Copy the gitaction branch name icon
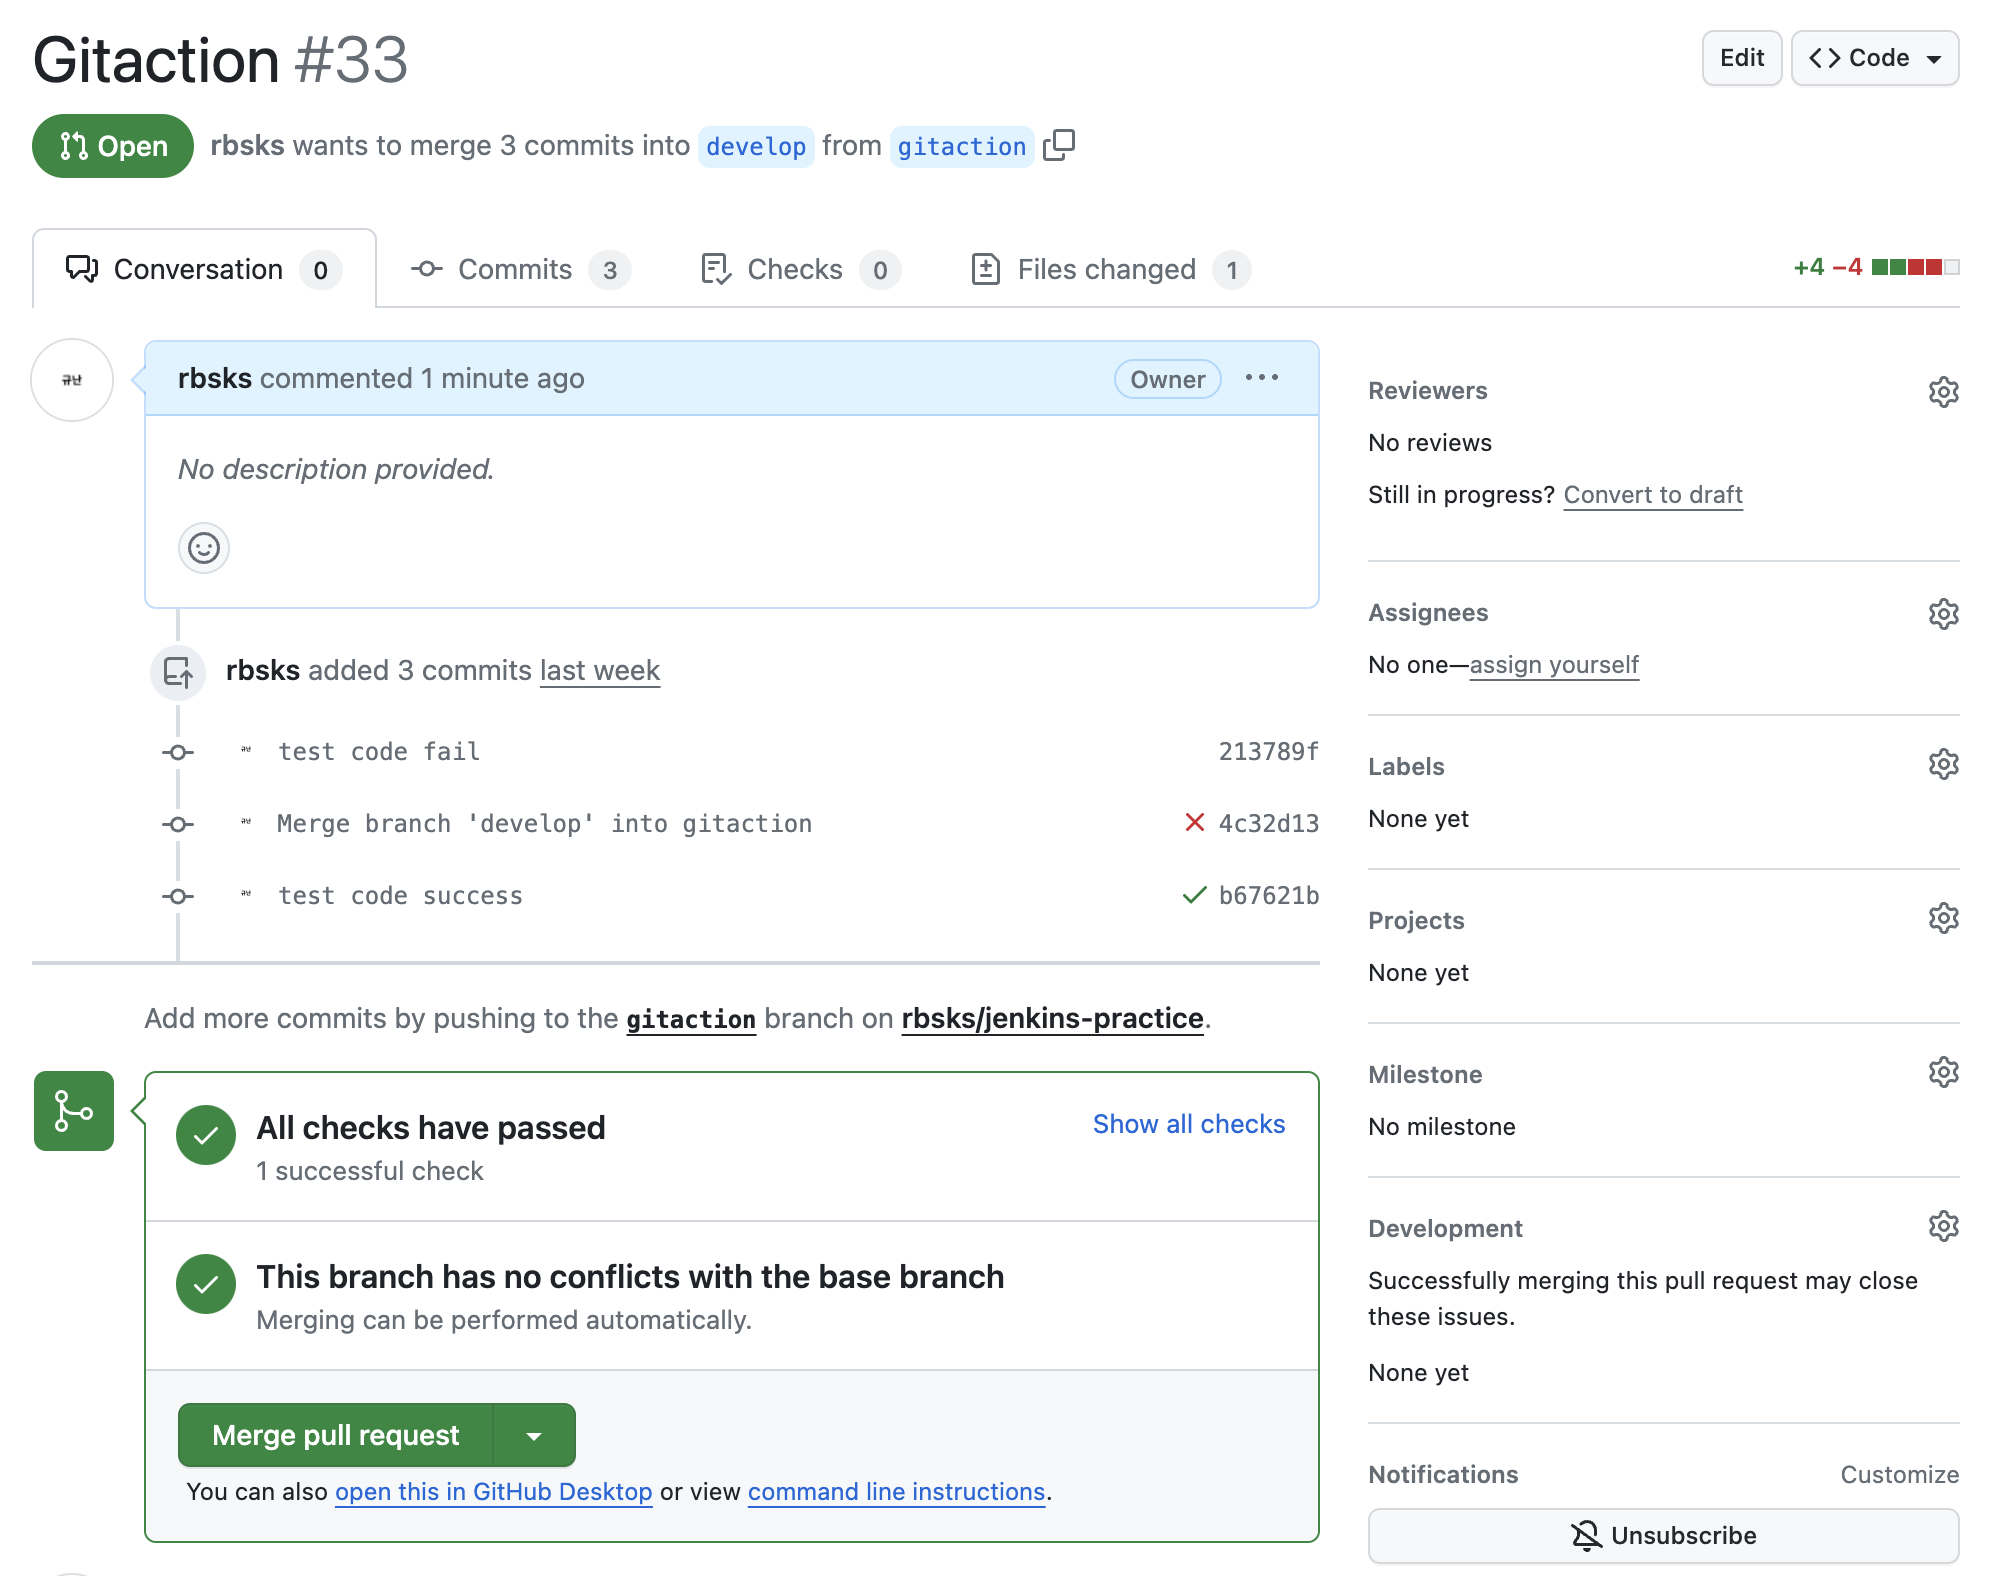Image resolution: width=2012 pixels, height=1576 pixels. (x=1058, y=146)
